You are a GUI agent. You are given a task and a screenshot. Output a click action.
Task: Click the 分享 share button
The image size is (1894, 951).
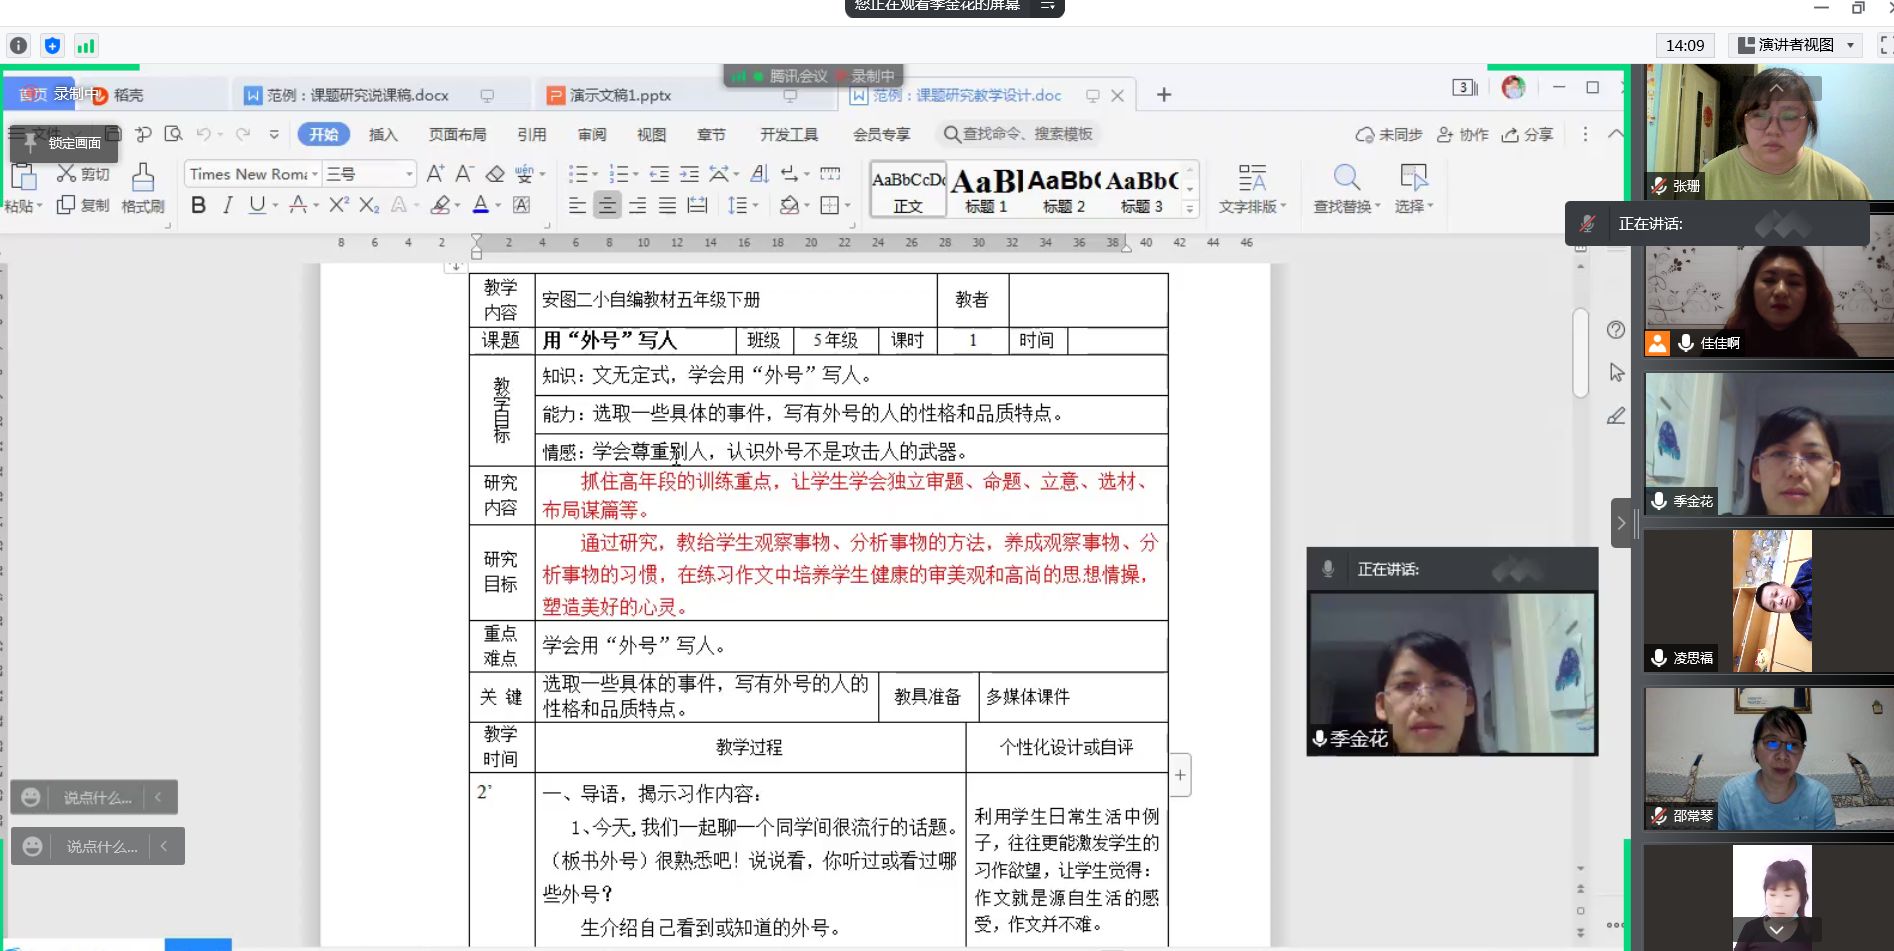(x=1527, y=134)
